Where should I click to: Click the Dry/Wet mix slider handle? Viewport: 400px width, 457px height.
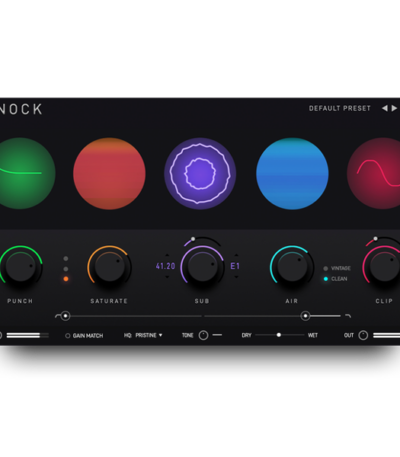(279, 335)
